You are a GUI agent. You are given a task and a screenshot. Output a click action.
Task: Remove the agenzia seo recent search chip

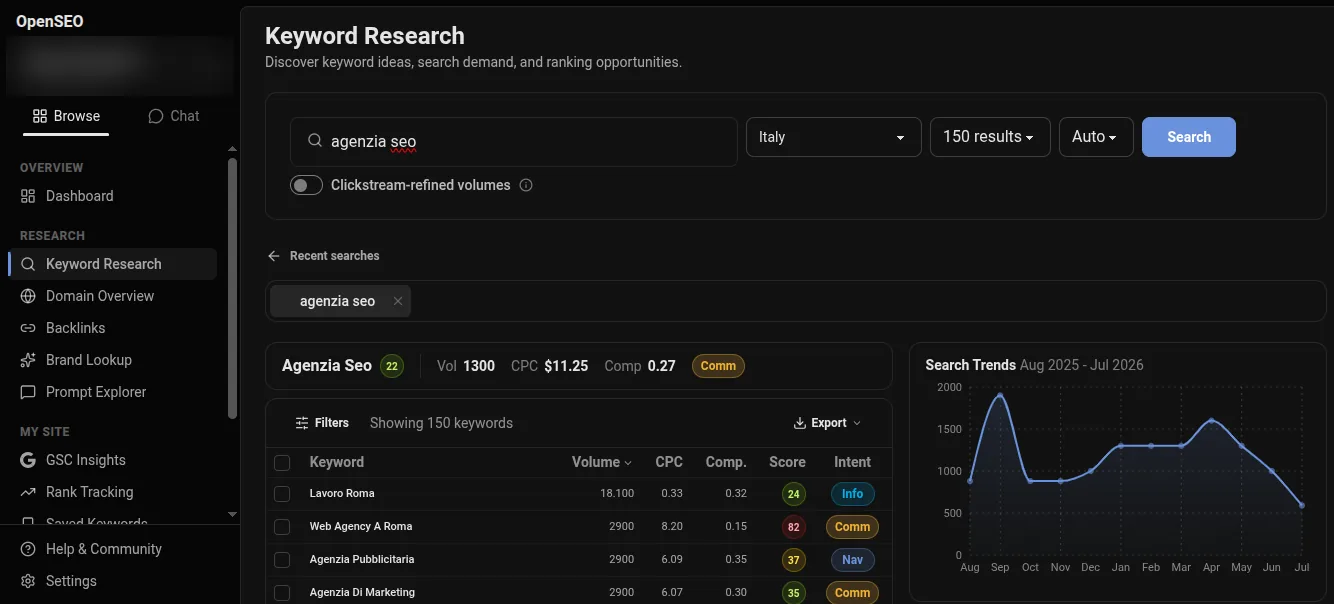coord(398,301)
